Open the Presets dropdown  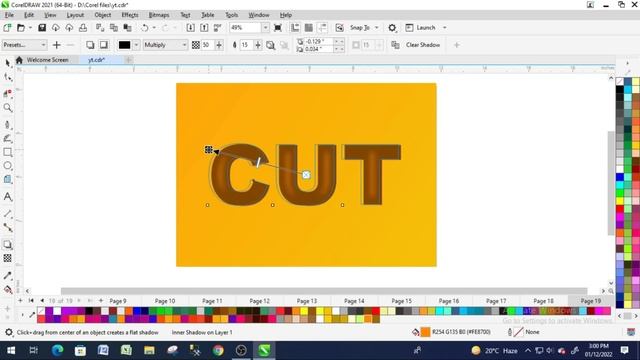pos(24,45)
